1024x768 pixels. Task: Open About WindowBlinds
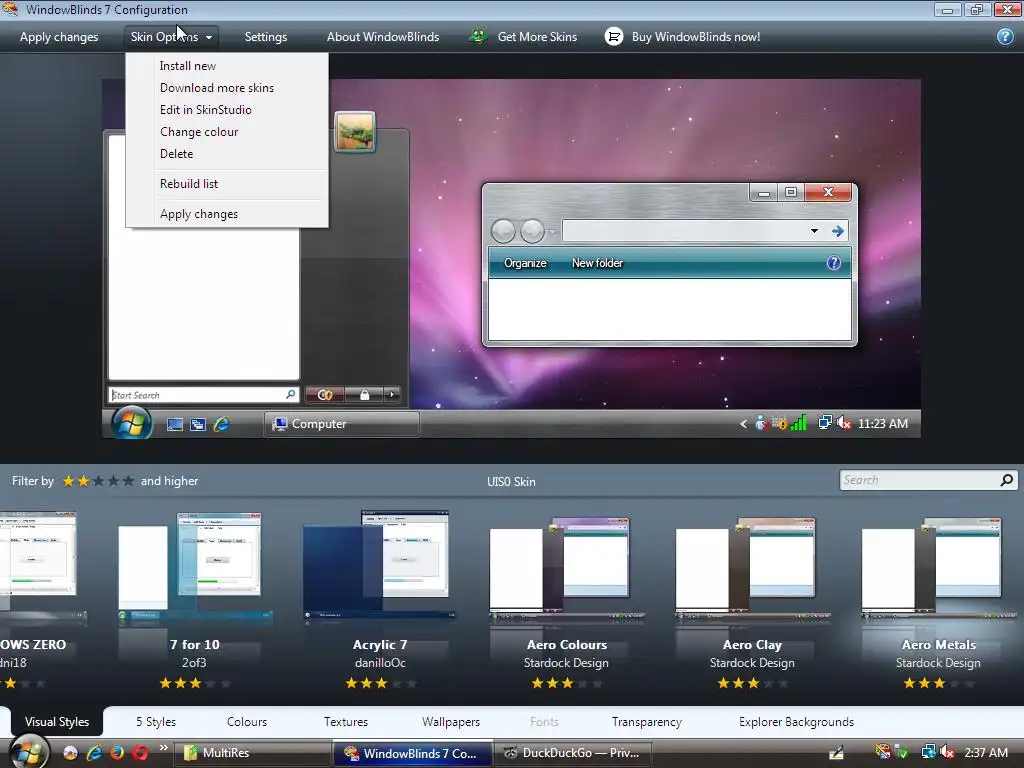[x=383, y=37]
